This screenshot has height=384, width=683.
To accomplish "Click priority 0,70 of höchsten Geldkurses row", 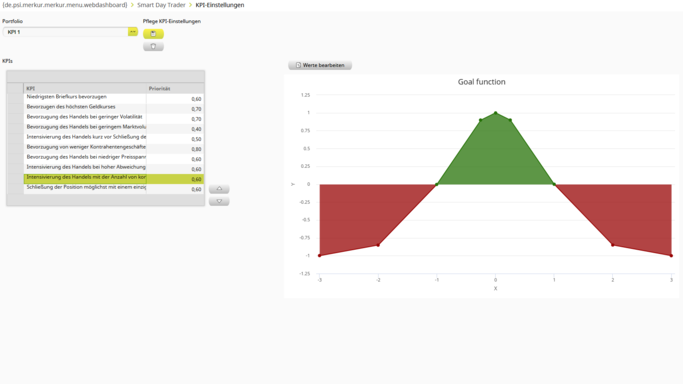I will click(196, 109).
